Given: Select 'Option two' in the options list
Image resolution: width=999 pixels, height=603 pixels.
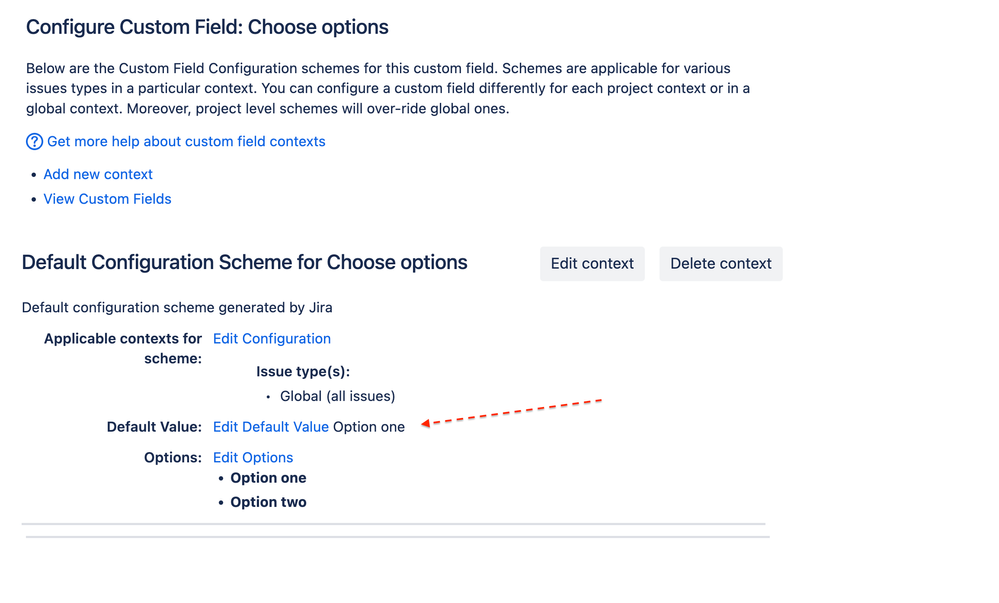Looking at the screenshot, I should point(268,502).
